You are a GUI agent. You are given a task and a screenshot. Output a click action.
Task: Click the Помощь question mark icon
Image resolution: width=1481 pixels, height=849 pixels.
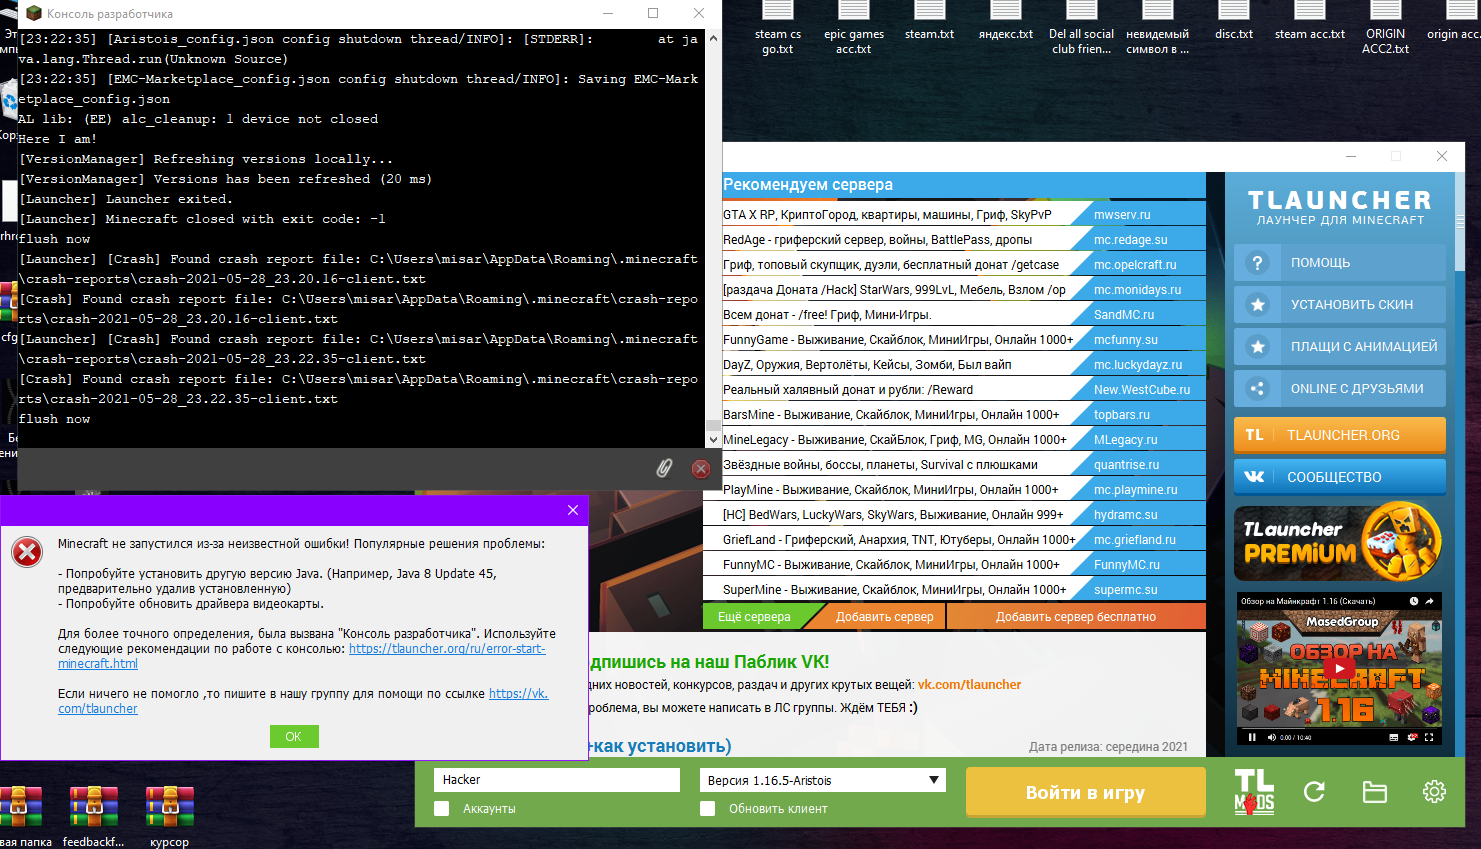coord(1258,263)
